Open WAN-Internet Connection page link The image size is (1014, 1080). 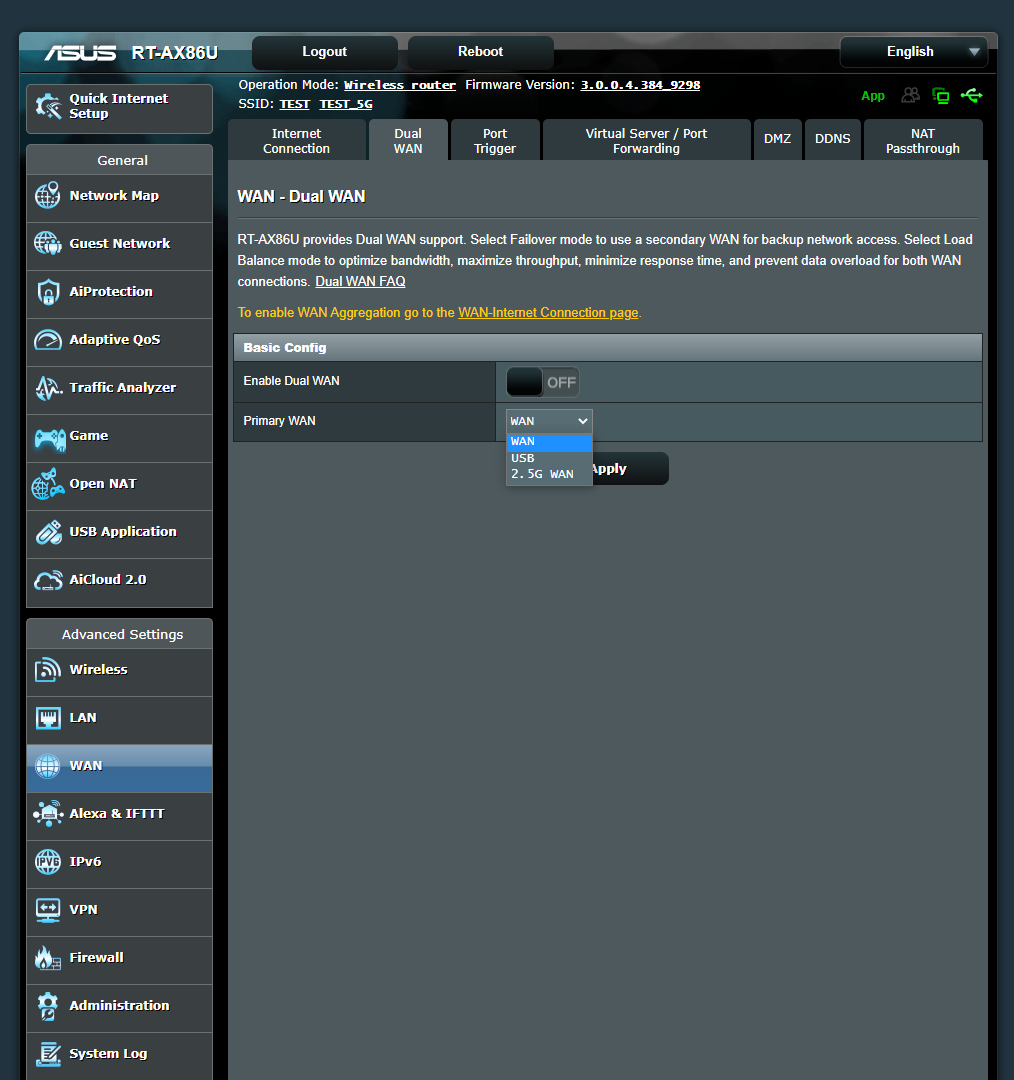click(x=548, y=313)
